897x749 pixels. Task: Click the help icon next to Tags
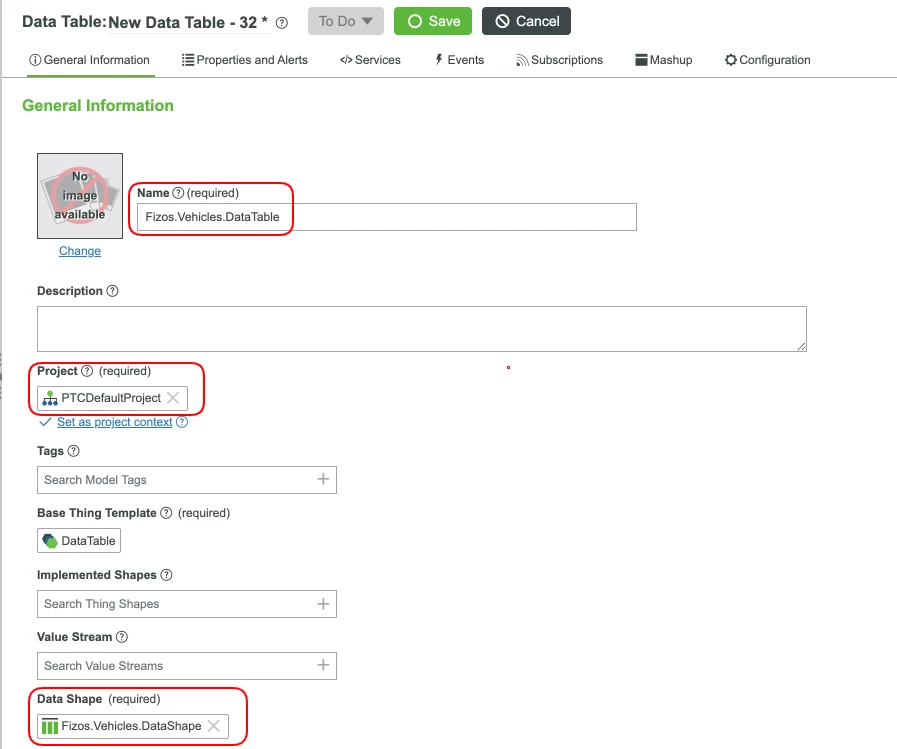coord(74,451)
